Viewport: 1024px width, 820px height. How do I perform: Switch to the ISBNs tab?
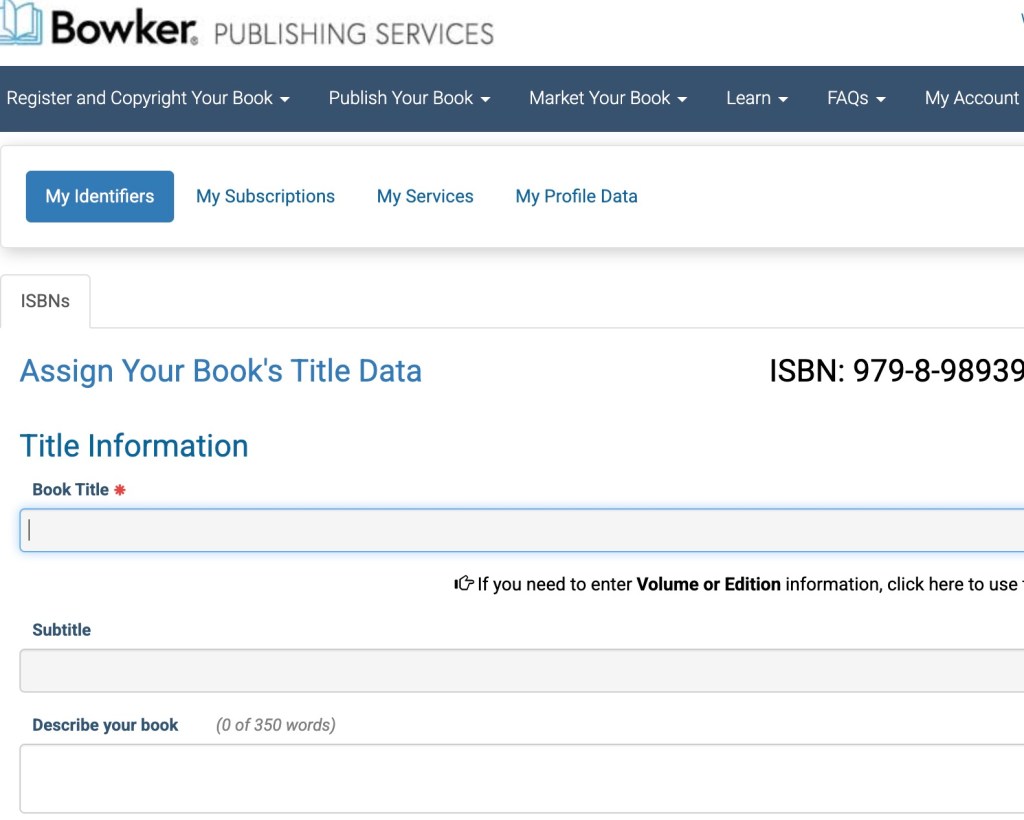[x=45, y=301]
